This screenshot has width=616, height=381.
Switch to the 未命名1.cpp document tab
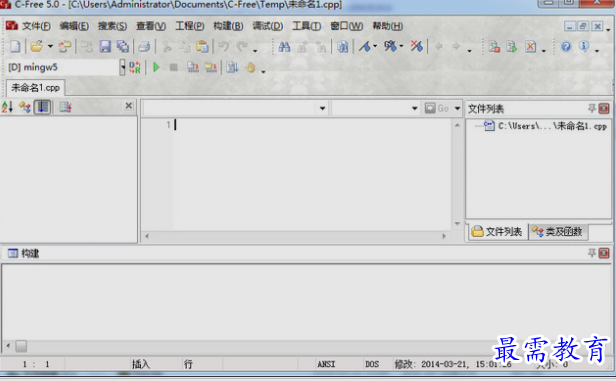[35, 88]
